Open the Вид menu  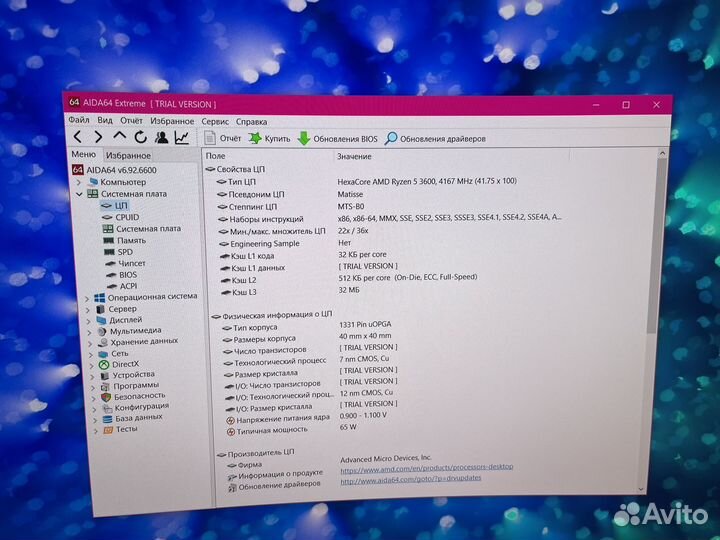(x=105, y=120)
